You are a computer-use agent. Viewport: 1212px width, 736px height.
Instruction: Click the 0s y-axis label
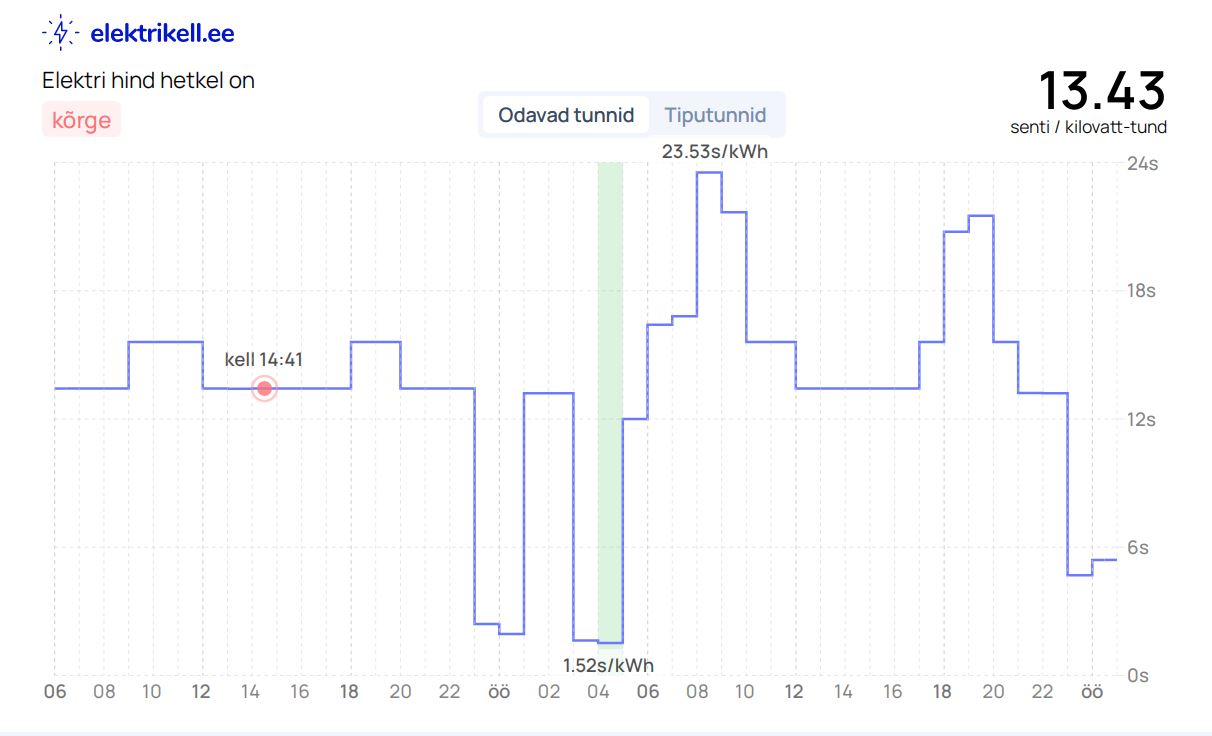(x=1137, y=675)
